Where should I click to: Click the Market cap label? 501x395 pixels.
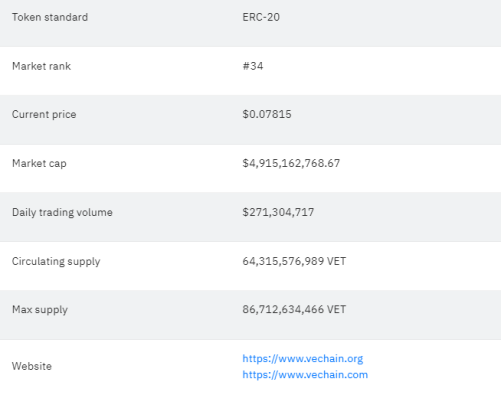(x=39, y=164)
